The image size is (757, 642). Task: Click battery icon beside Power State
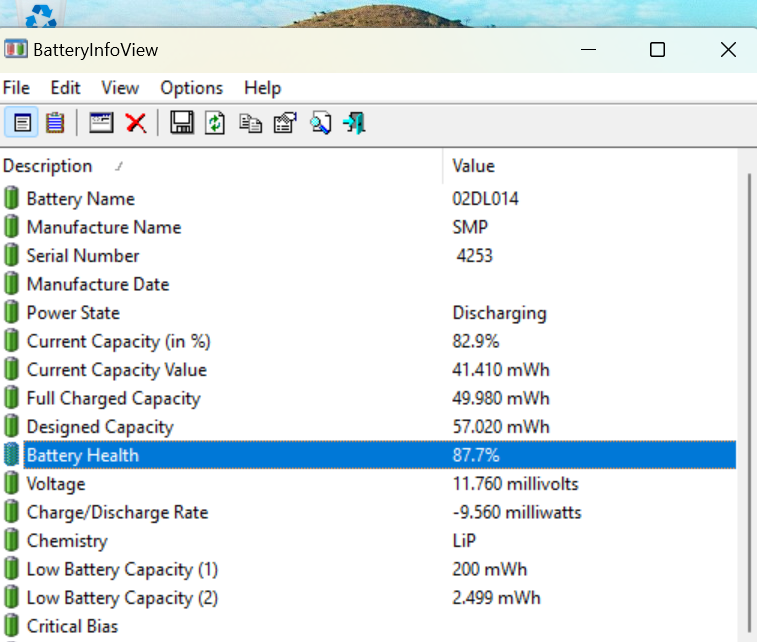tap(12, 312)
